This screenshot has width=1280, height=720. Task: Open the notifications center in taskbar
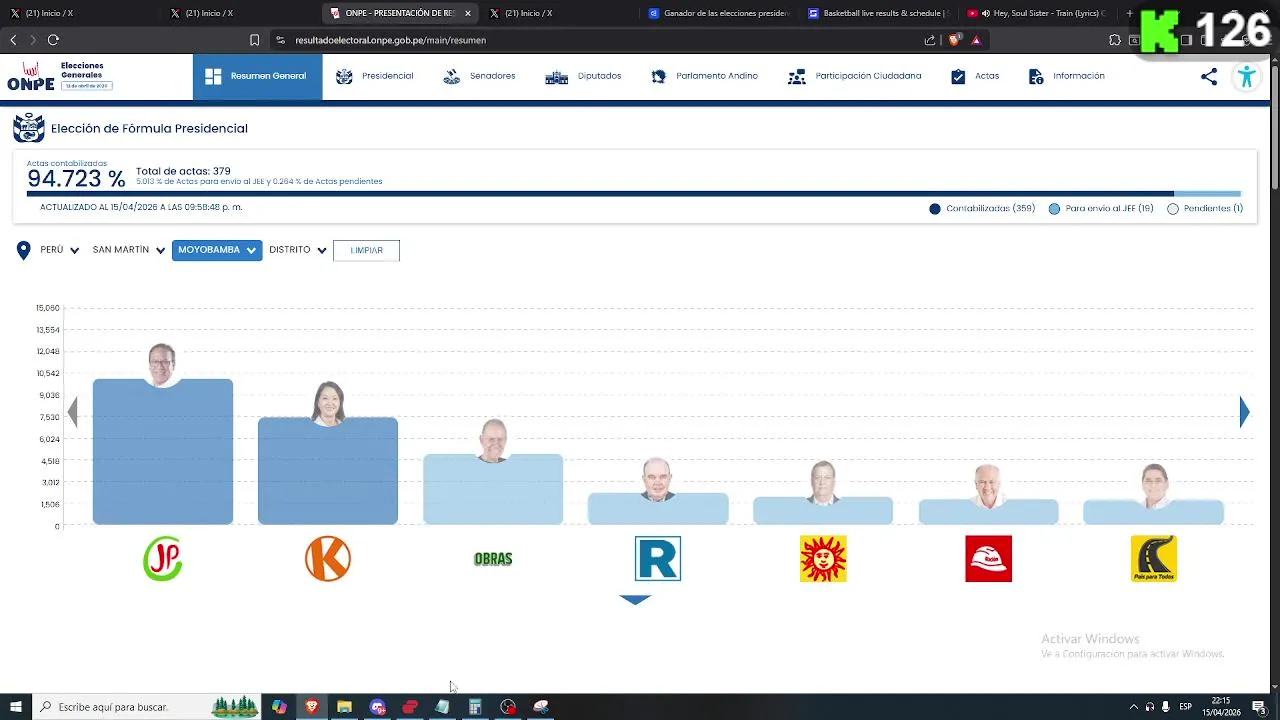point(1259,707)
